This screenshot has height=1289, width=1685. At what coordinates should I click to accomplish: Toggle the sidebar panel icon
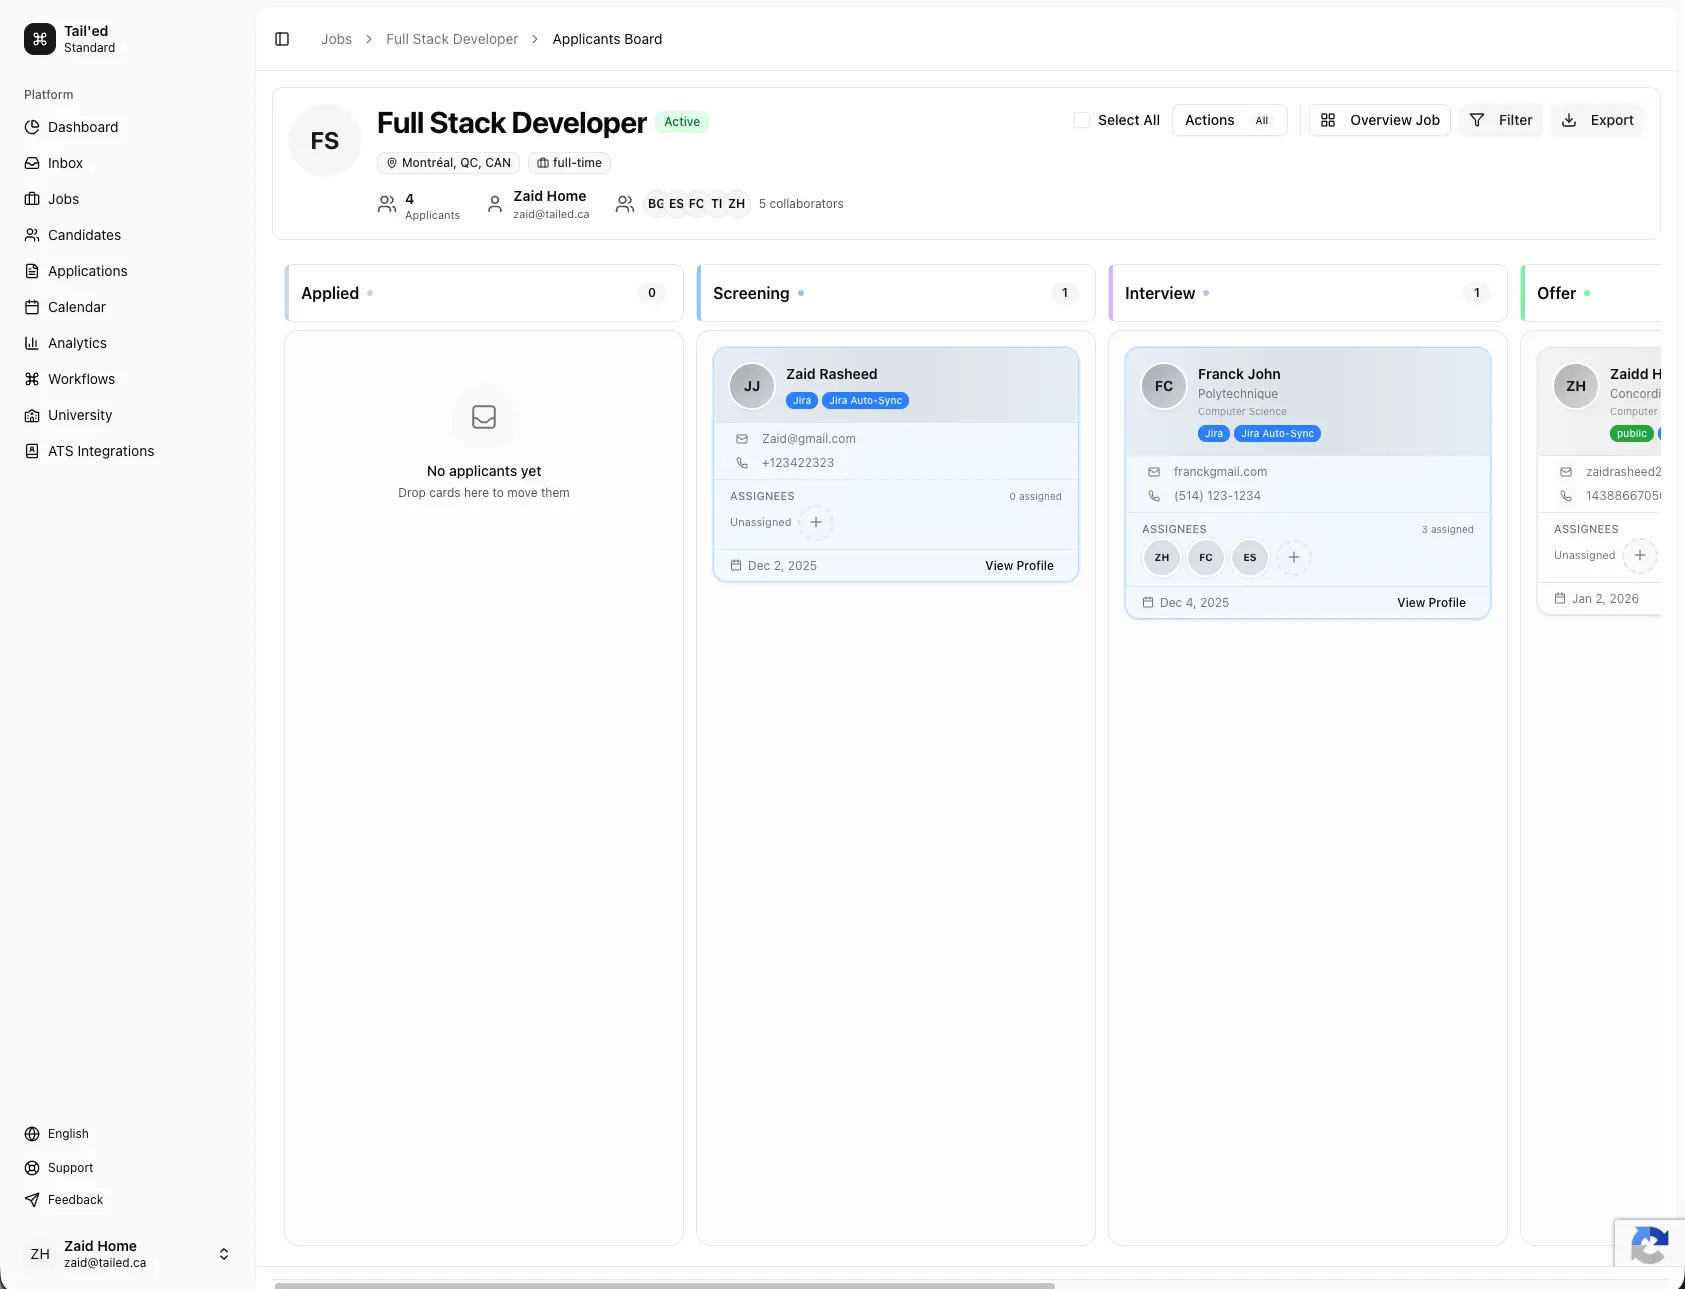coord(282,39)
